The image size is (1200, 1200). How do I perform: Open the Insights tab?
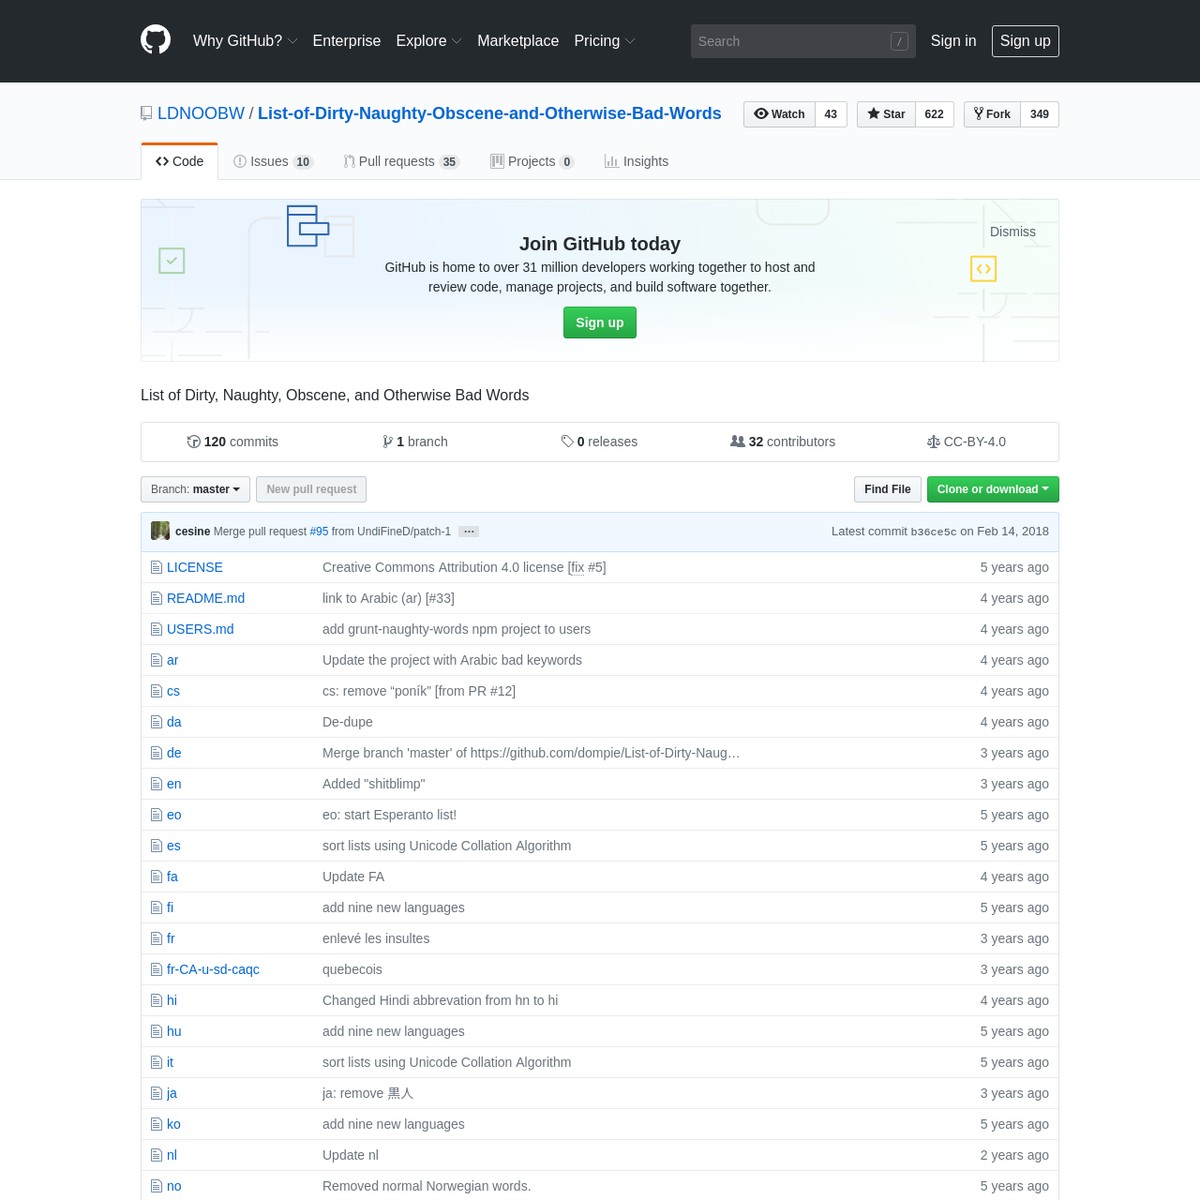click(637, 161)
